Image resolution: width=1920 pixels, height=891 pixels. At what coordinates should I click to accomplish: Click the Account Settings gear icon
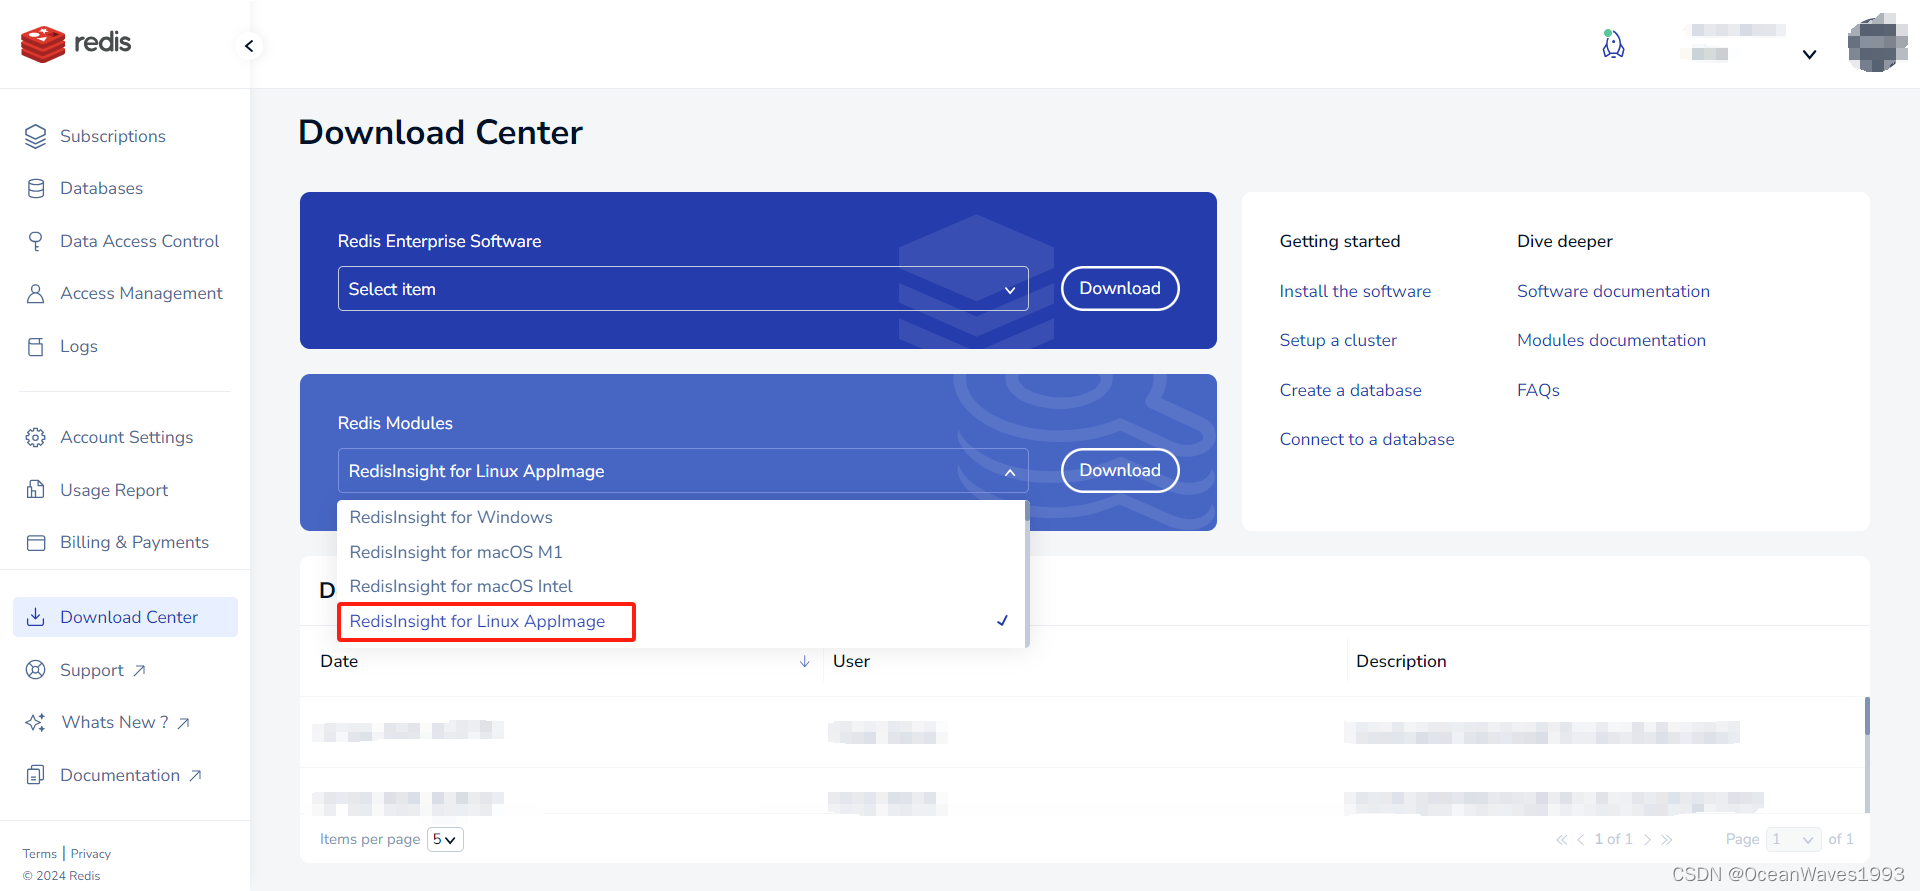tap(36, 437)
